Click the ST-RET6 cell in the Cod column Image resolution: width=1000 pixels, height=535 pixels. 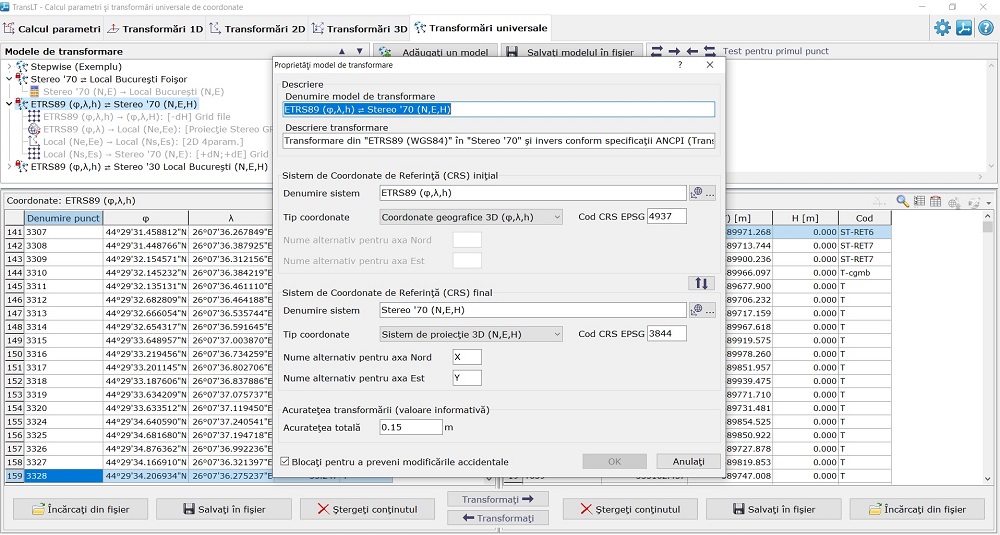point(864,232)
